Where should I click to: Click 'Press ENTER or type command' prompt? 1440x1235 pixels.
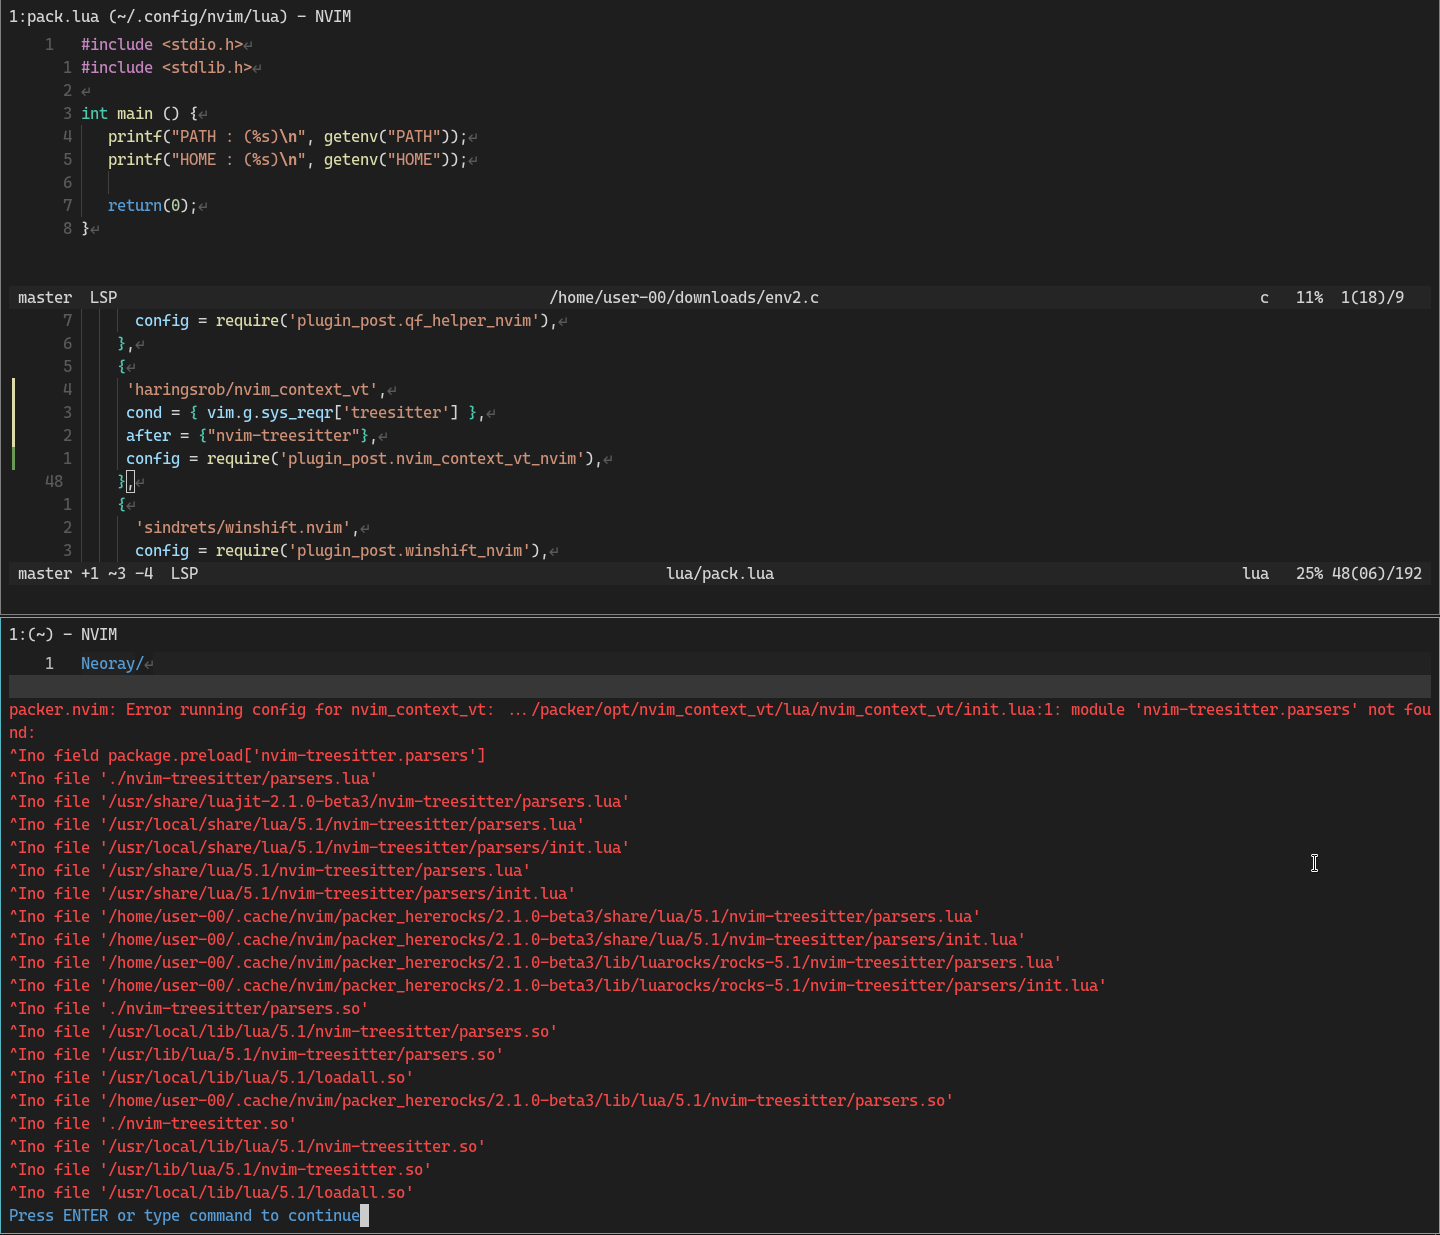[184, 1215]
